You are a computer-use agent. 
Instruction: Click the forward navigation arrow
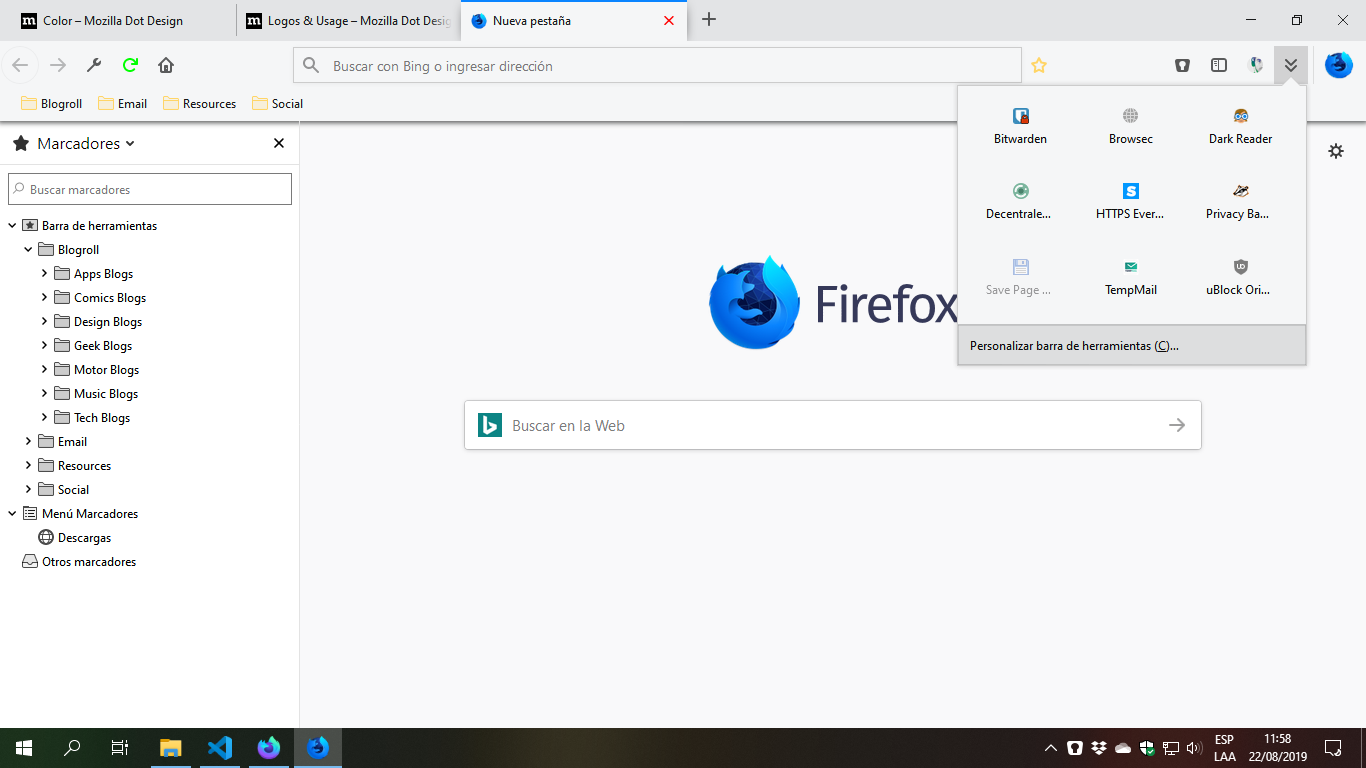pos(58,65)
